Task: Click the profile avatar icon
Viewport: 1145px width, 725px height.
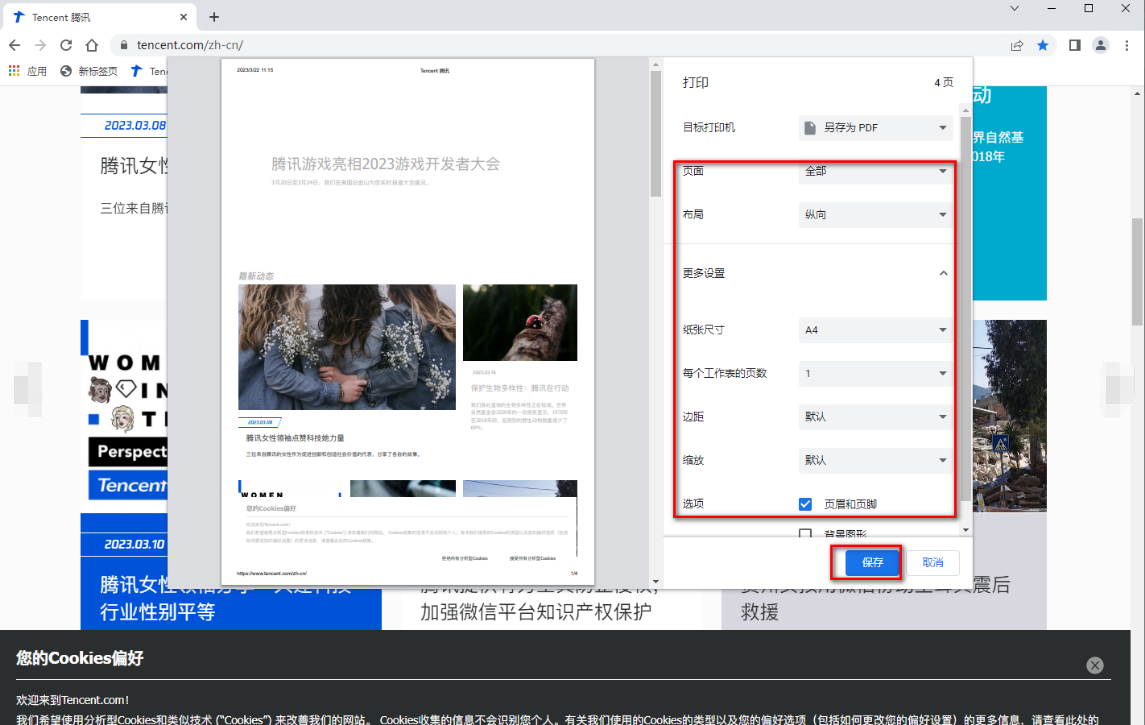Action: (1100, 45)
